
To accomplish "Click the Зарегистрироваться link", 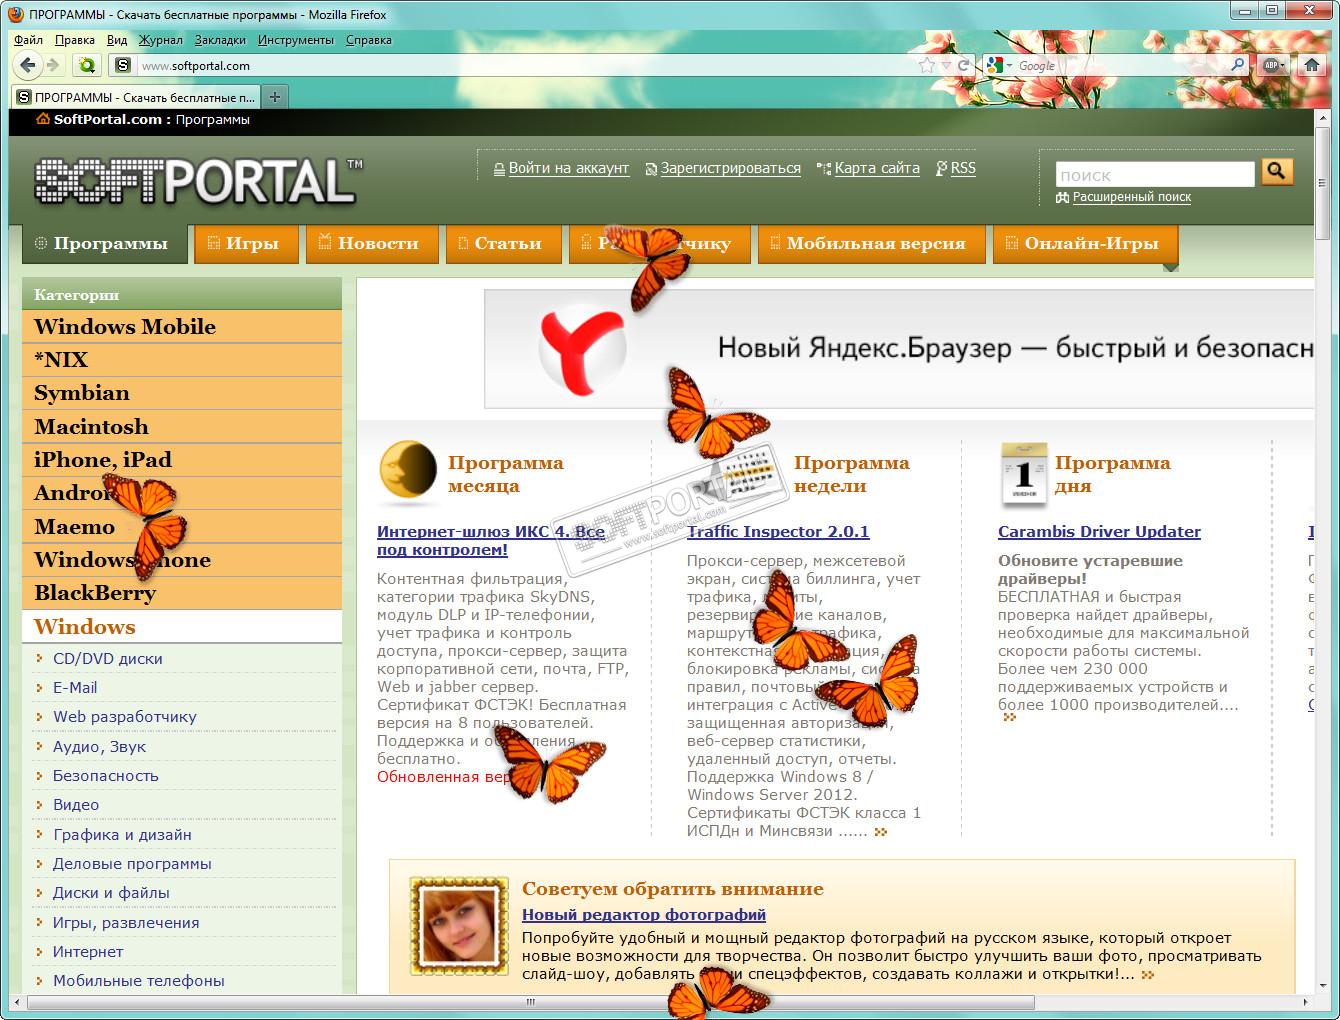I will pos(731,168).
